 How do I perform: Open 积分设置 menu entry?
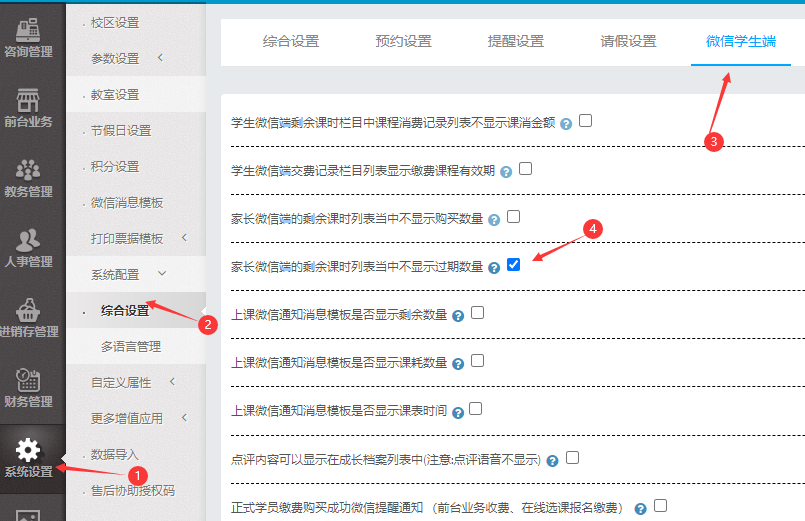click(115, 167)
